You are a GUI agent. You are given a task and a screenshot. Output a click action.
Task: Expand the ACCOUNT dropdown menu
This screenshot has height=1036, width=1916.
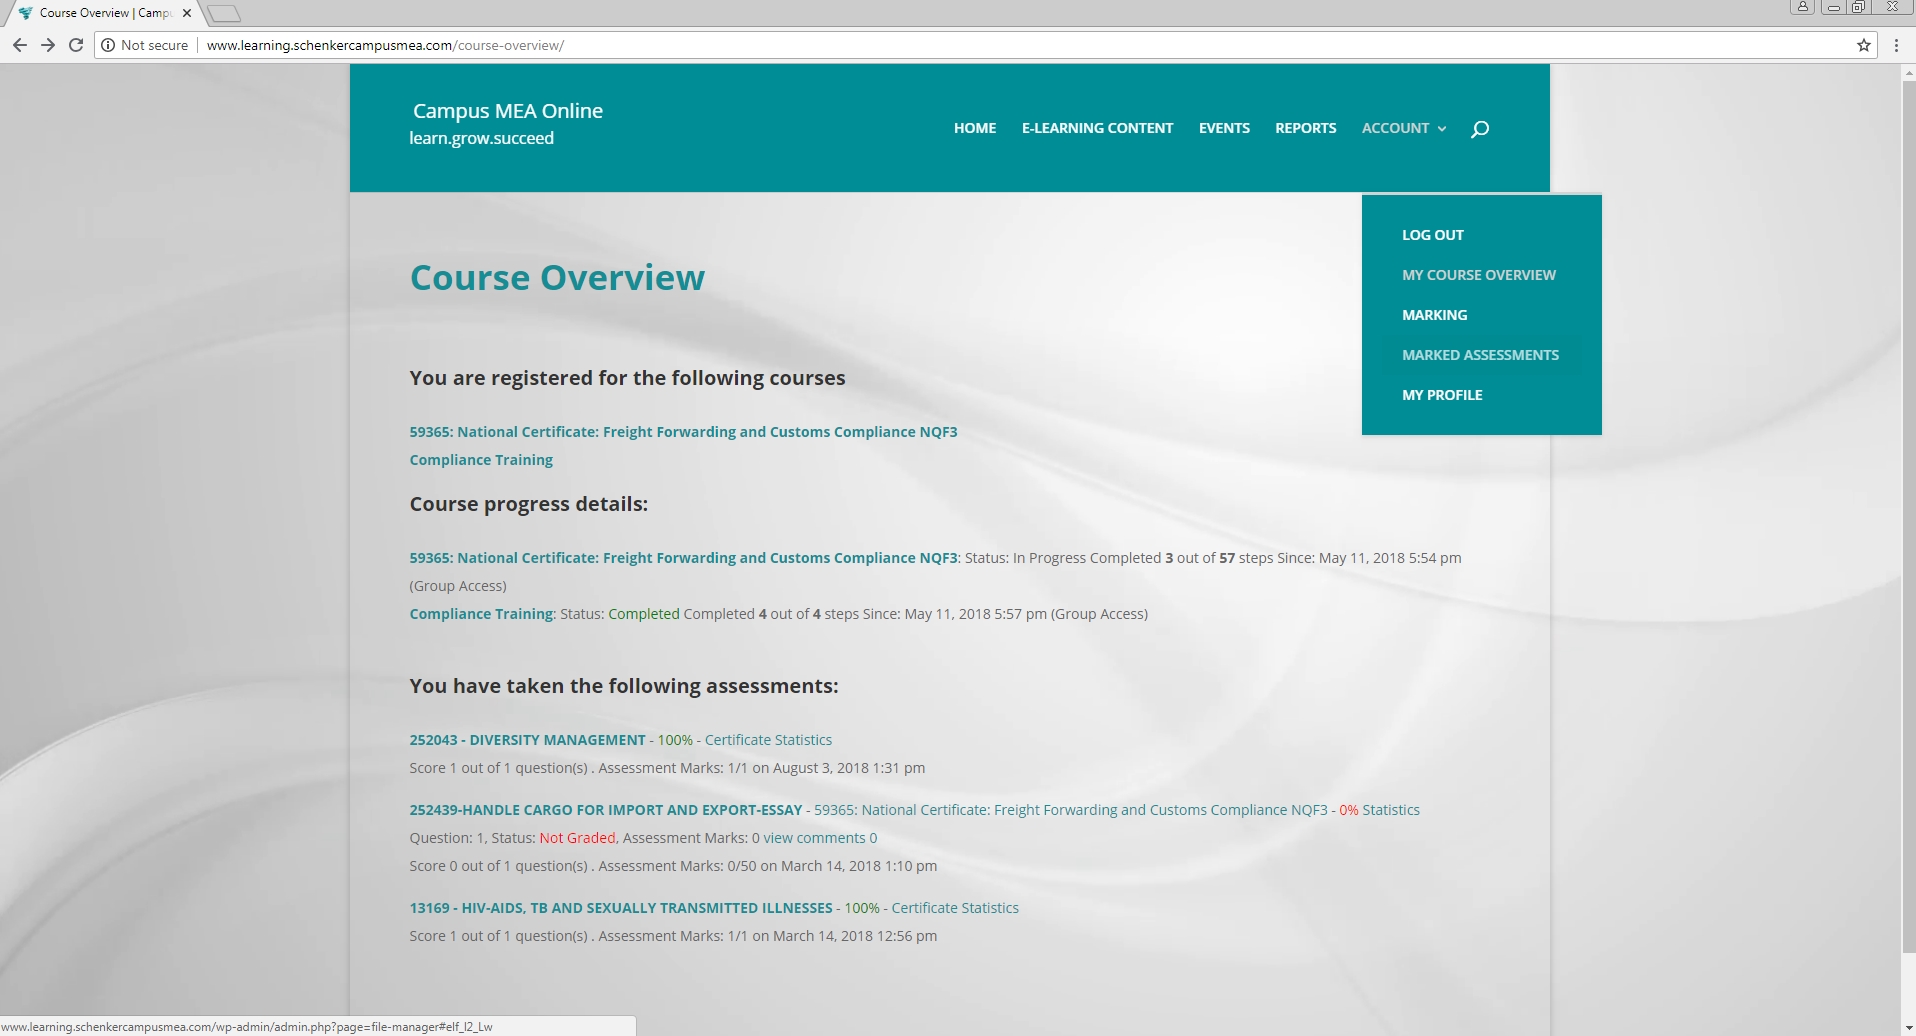[x=1403, y=128]
